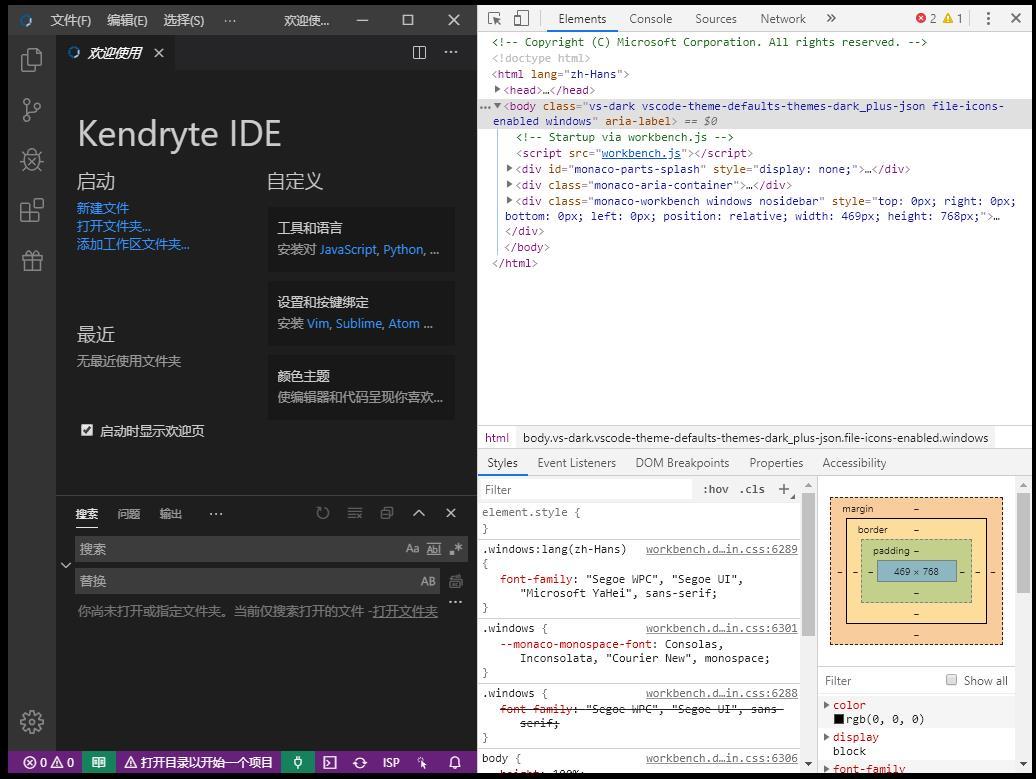Click the 打开文件夹... link
Image resolution: width=1036 pixels, height=779 pixels.
114,226
